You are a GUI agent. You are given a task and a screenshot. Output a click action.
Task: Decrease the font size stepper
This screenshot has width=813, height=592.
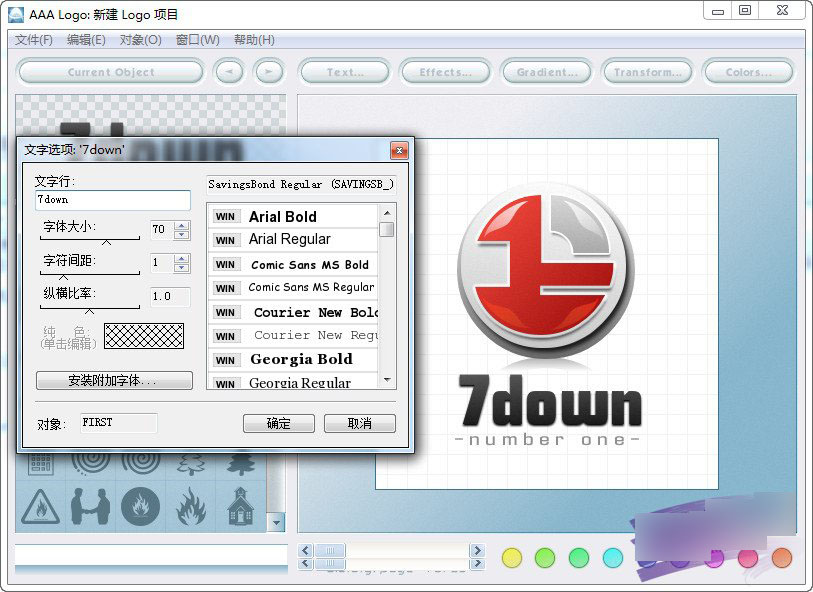[x=181, y=234]
